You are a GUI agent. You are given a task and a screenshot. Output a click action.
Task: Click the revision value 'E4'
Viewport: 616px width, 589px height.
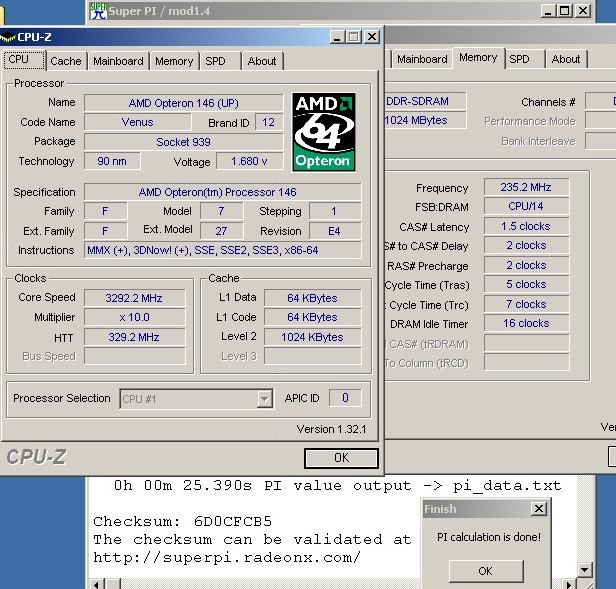point(335,231)
